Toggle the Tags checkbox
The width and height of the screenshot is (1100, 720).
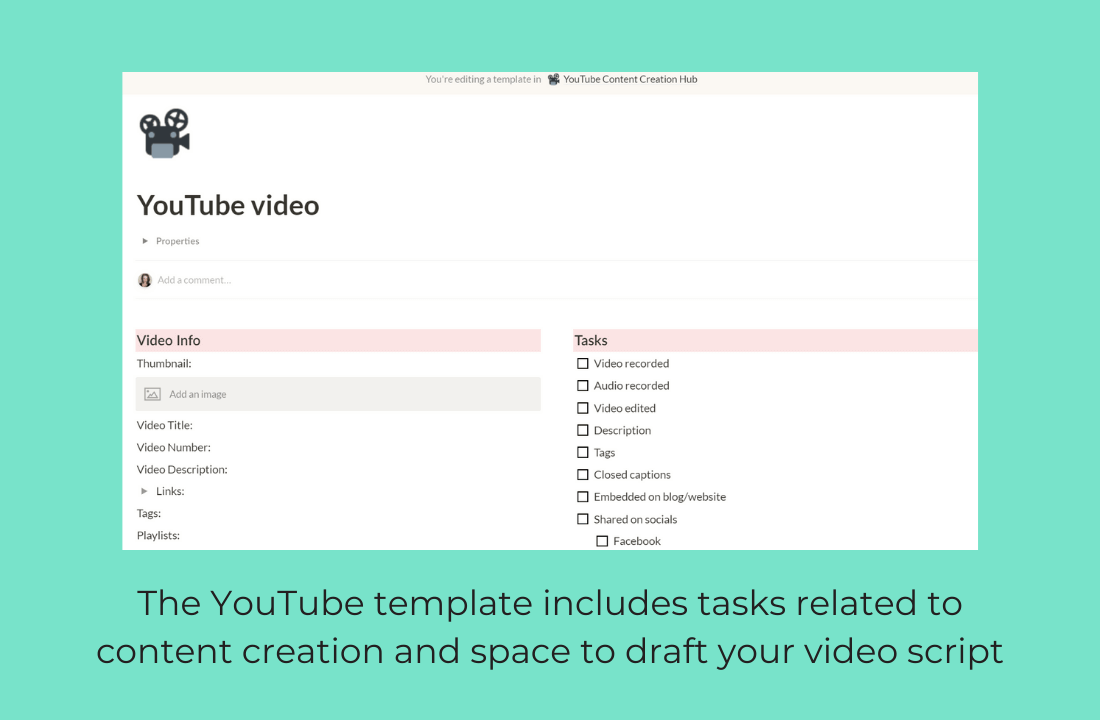point(583,452)
